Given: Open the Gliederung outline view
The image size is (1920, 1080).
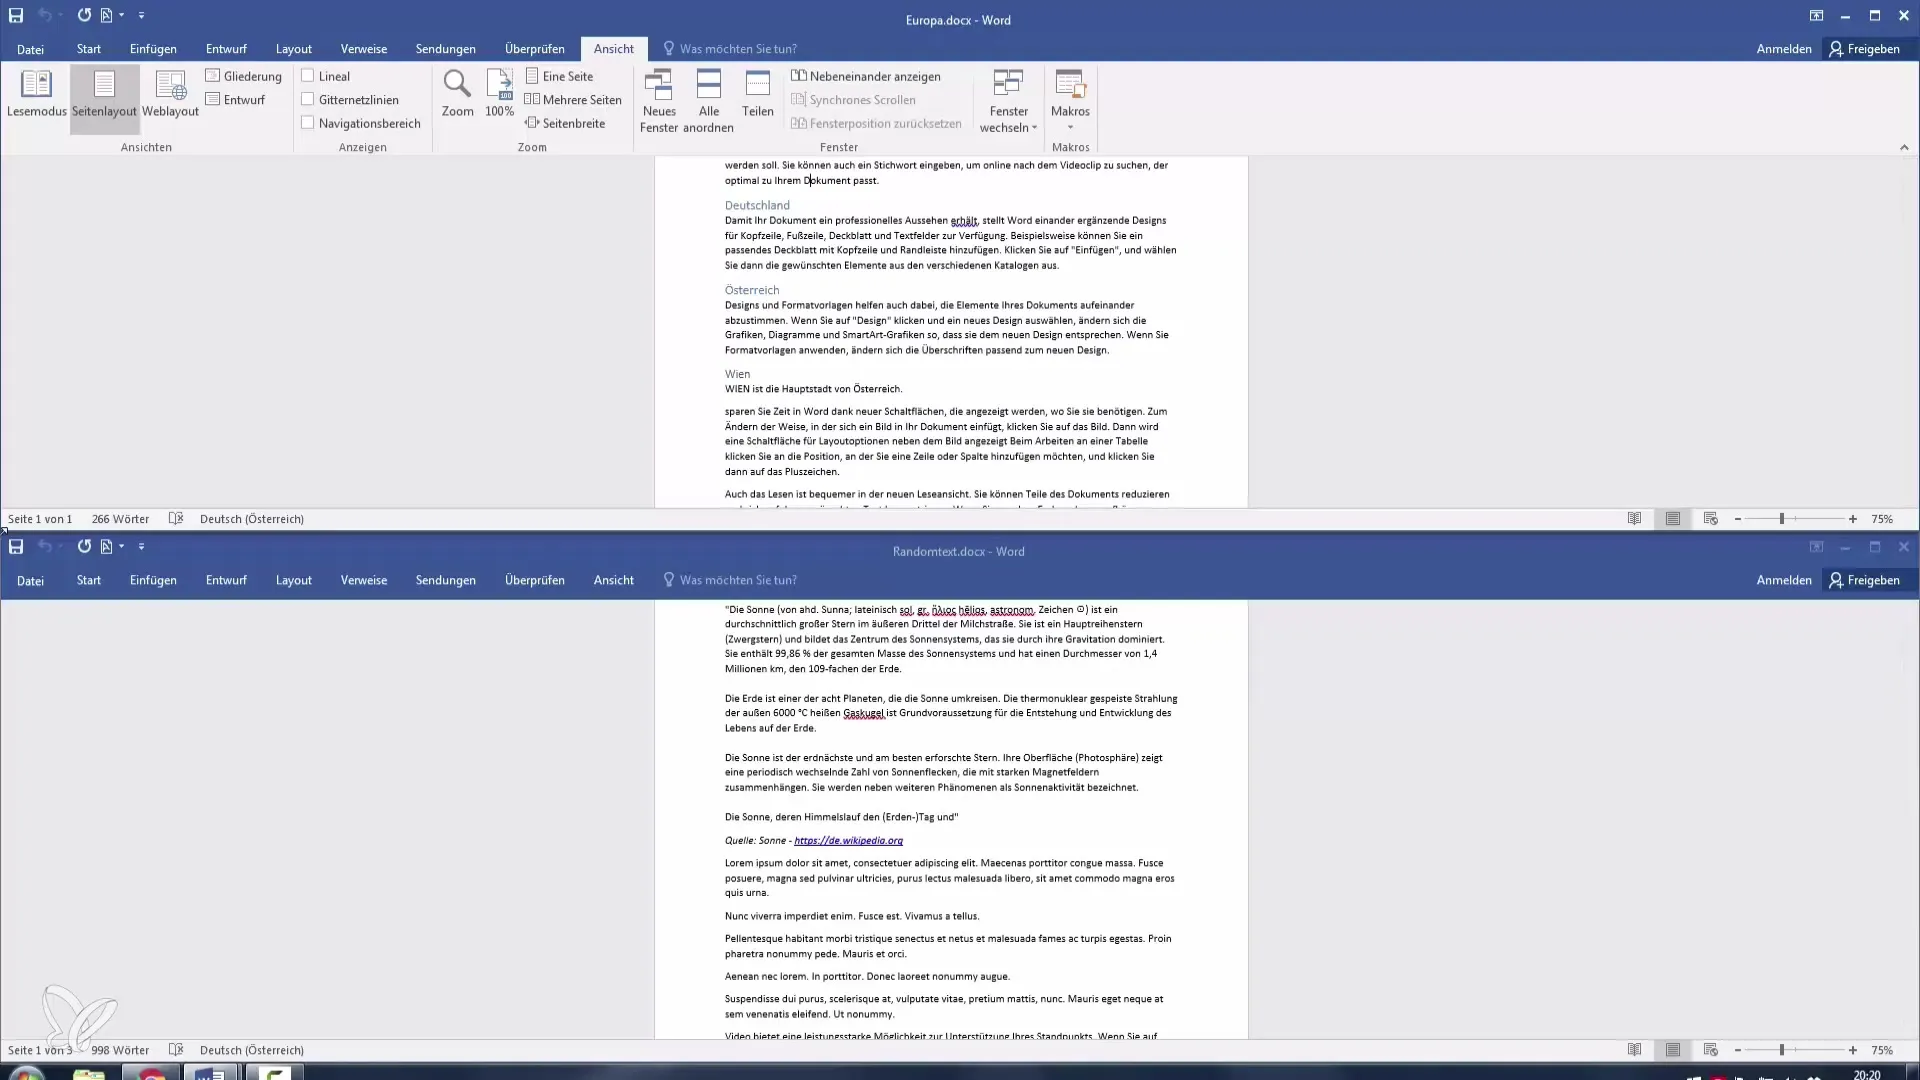Looking at the screenshot, I should (243, 76).
